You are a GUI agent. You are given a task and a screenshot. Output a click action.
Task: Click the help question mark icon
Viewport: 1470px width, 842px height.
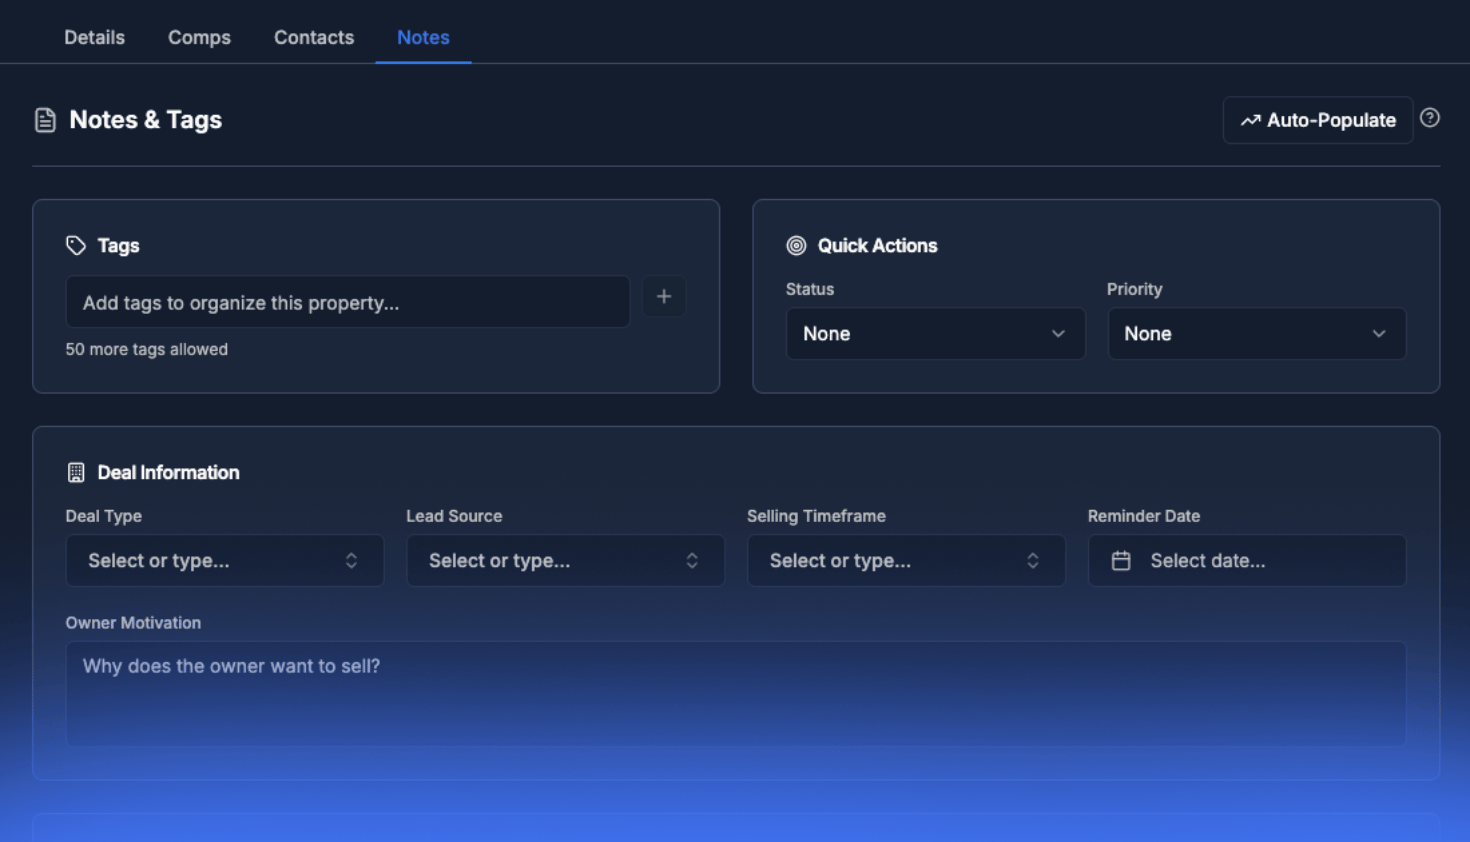[1430, 118]
